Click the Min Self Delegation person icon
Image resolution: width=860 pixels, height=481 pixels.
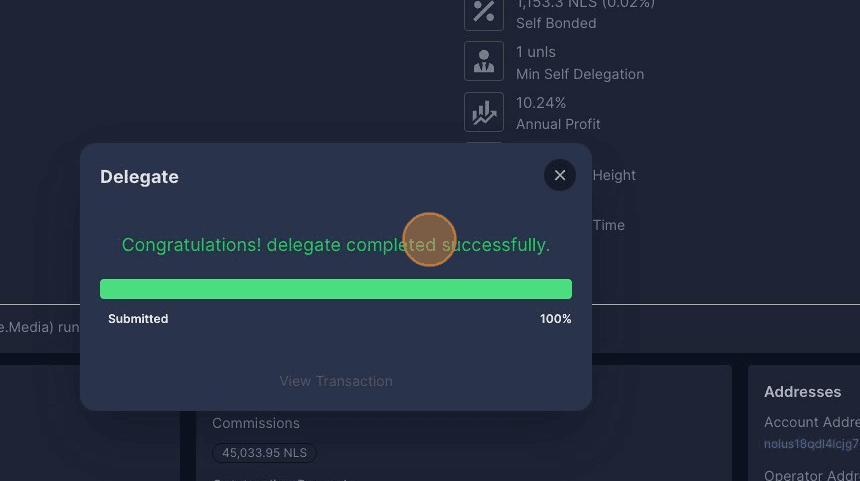(x=484, y=62)
